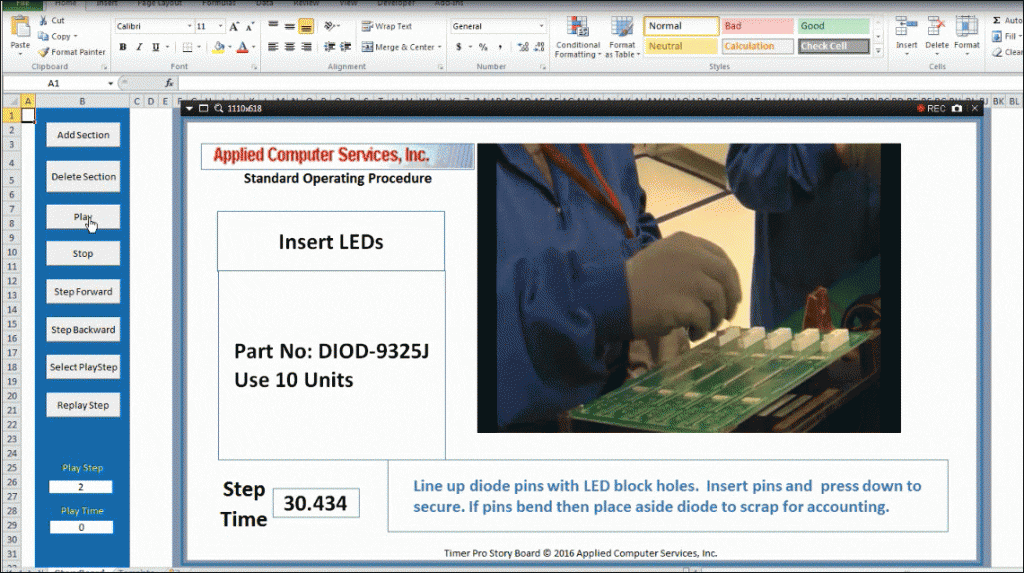Click the REC indicator on overlay
The height and width of the screenshot is (573, 1024).
(x=931, y=108)
